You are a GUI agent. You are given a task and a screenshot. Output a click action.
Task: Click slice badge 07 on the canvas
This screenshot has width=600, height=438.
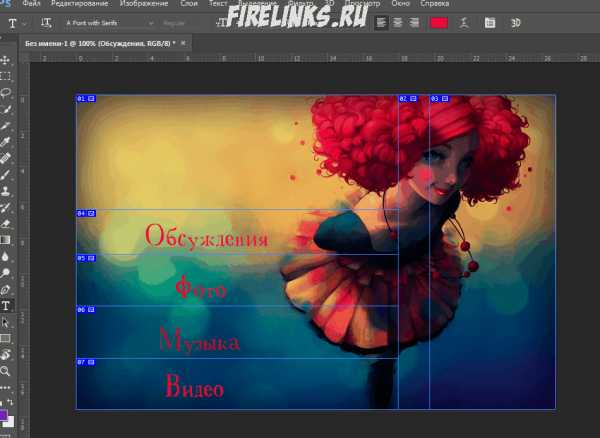86,362
